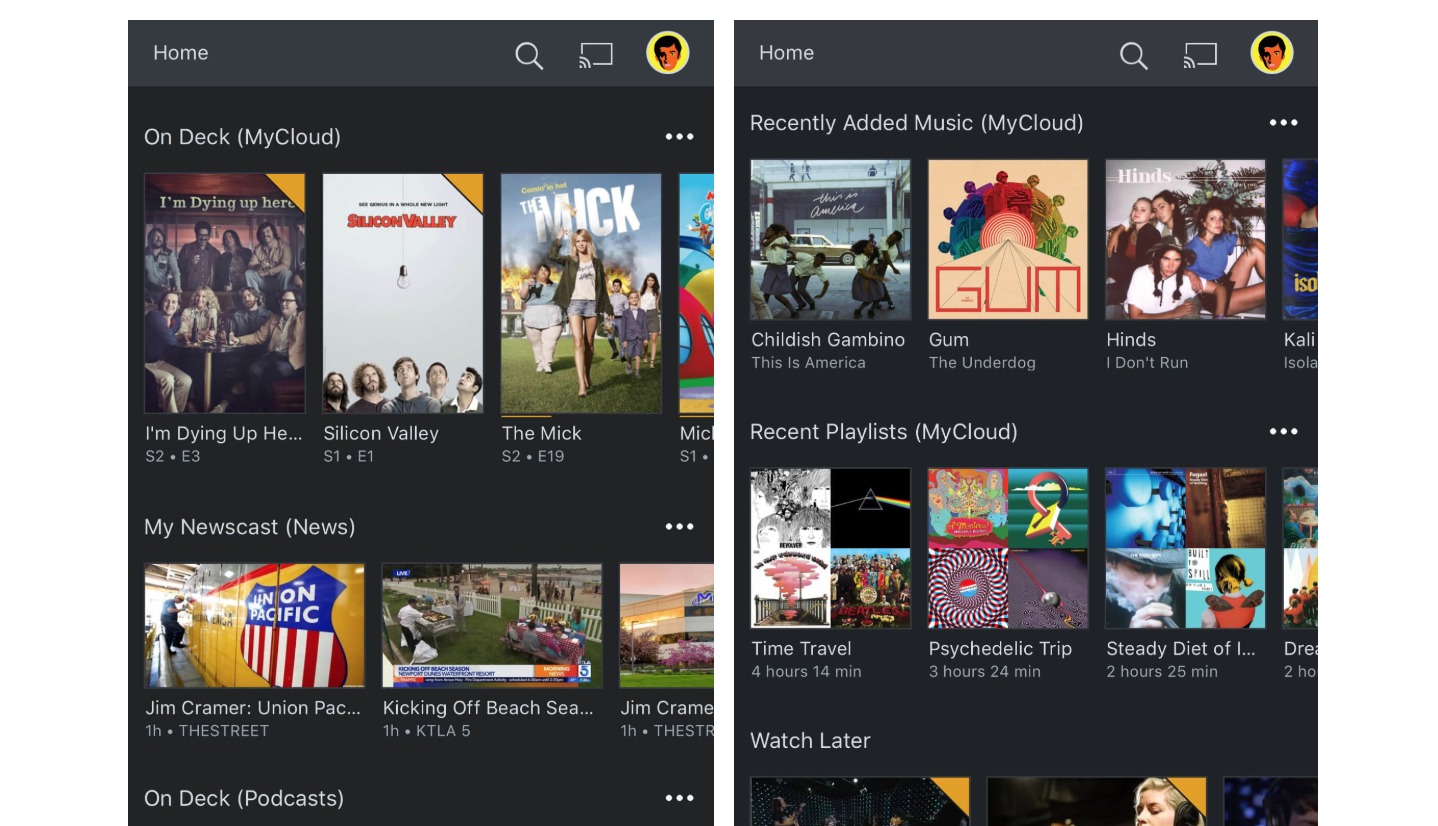Open search from the left screen

click(529, 56)
